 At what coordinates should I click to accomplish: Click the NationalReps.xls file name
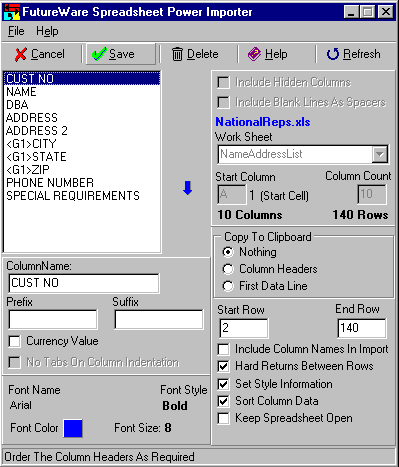click(263, 122)
